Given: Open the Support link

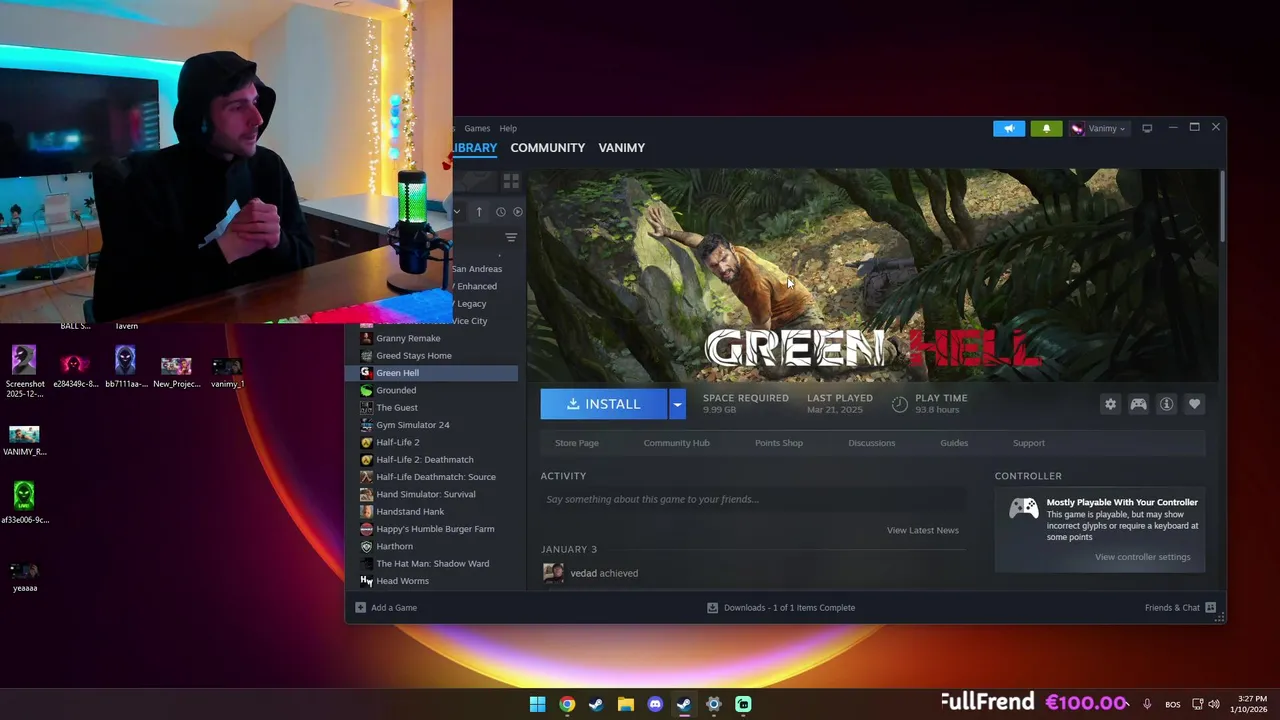Looking at the screenshot, I should [x=1028, y=443].
